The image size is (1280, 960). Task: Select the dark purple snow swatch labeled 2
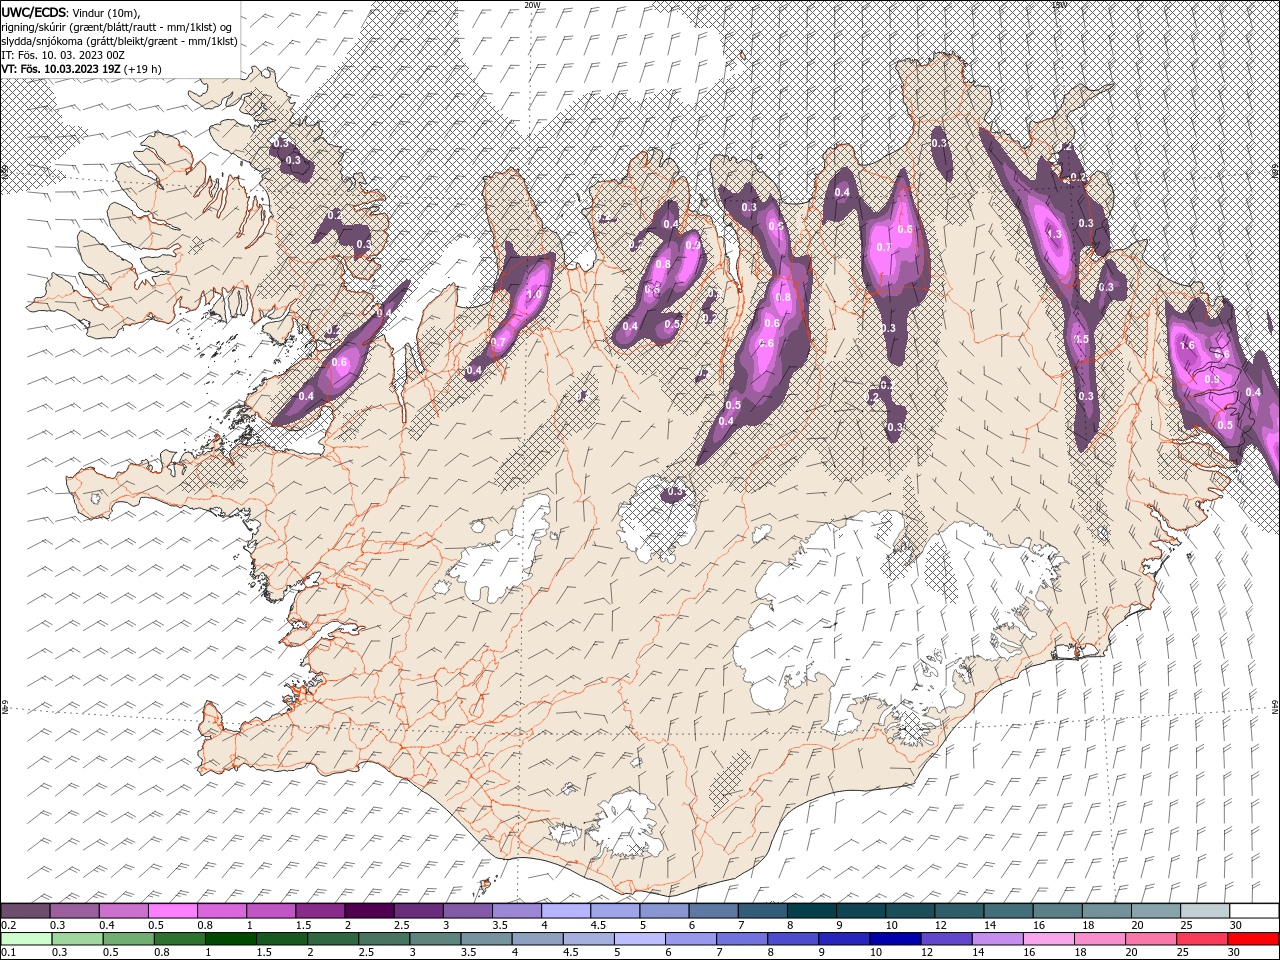369,911
